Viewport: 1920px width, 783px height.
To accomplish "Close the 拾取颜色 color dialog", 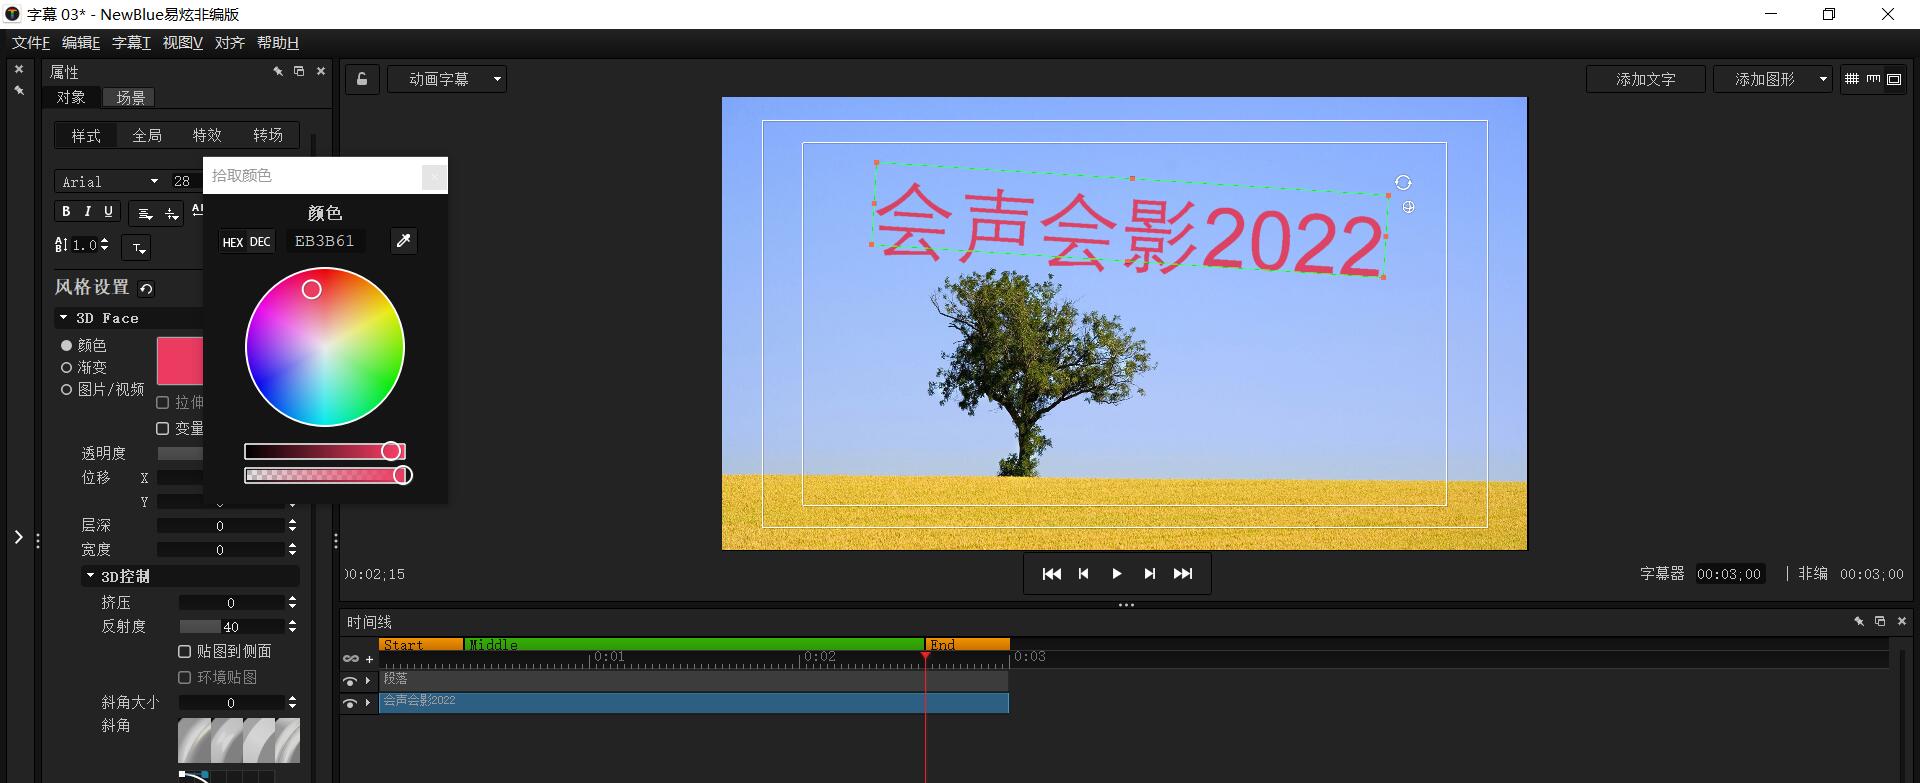I will pyautogui.click(x=434, y=177).
